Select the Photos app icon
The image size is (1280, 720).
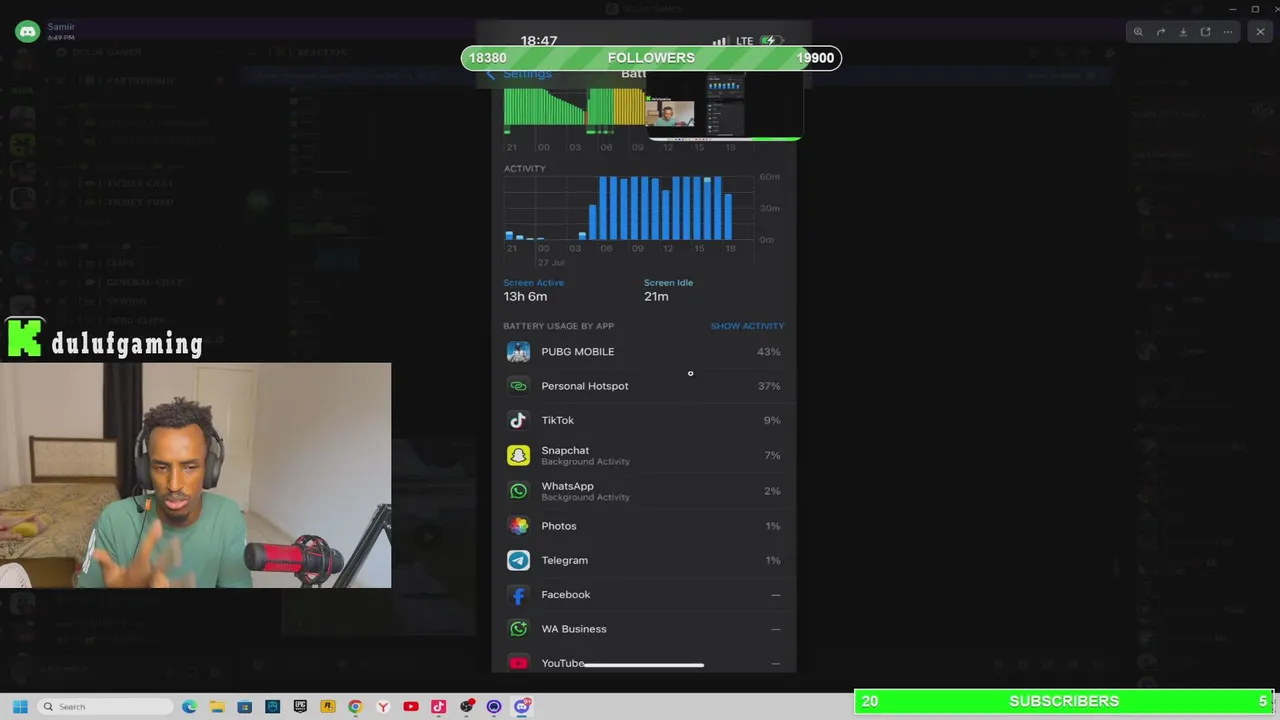[518, 526]
